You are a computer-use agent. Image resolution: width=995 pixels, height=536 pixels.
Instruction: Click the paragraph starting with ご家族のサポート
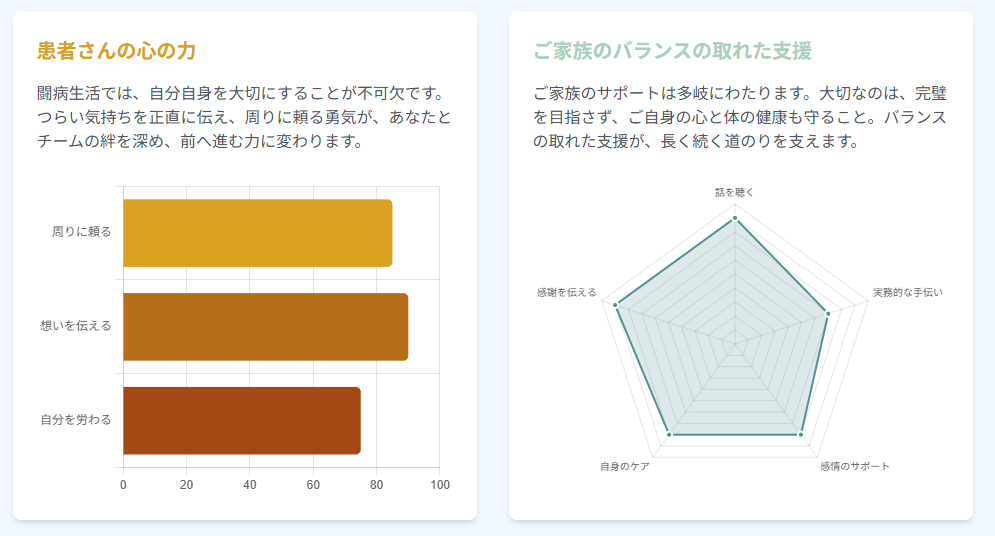(x=740, y=117)
